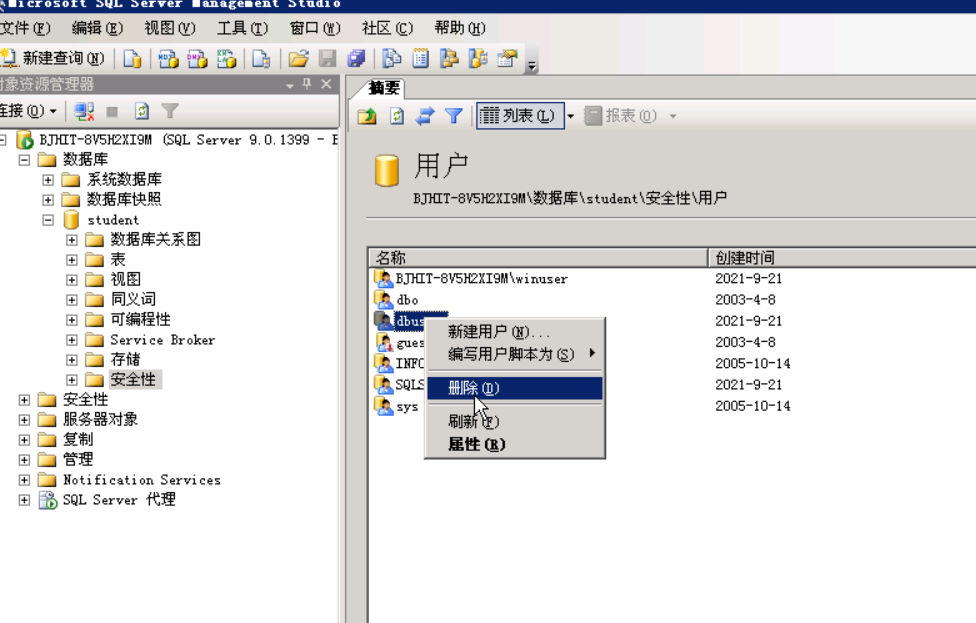Choose 删除(D) in context menu

[514, 388]
